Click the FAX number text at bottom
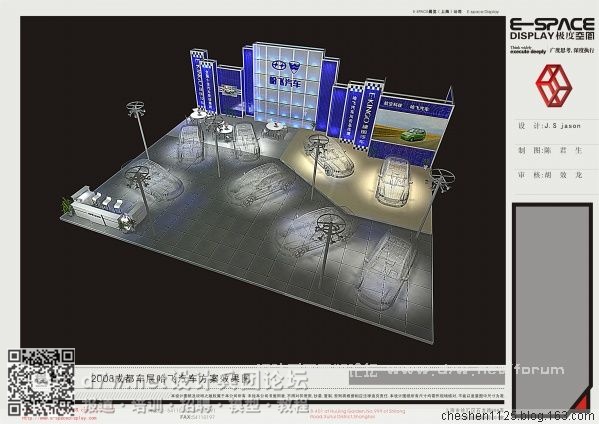Viewport: 599px width, 424px height. coord(198,417)
